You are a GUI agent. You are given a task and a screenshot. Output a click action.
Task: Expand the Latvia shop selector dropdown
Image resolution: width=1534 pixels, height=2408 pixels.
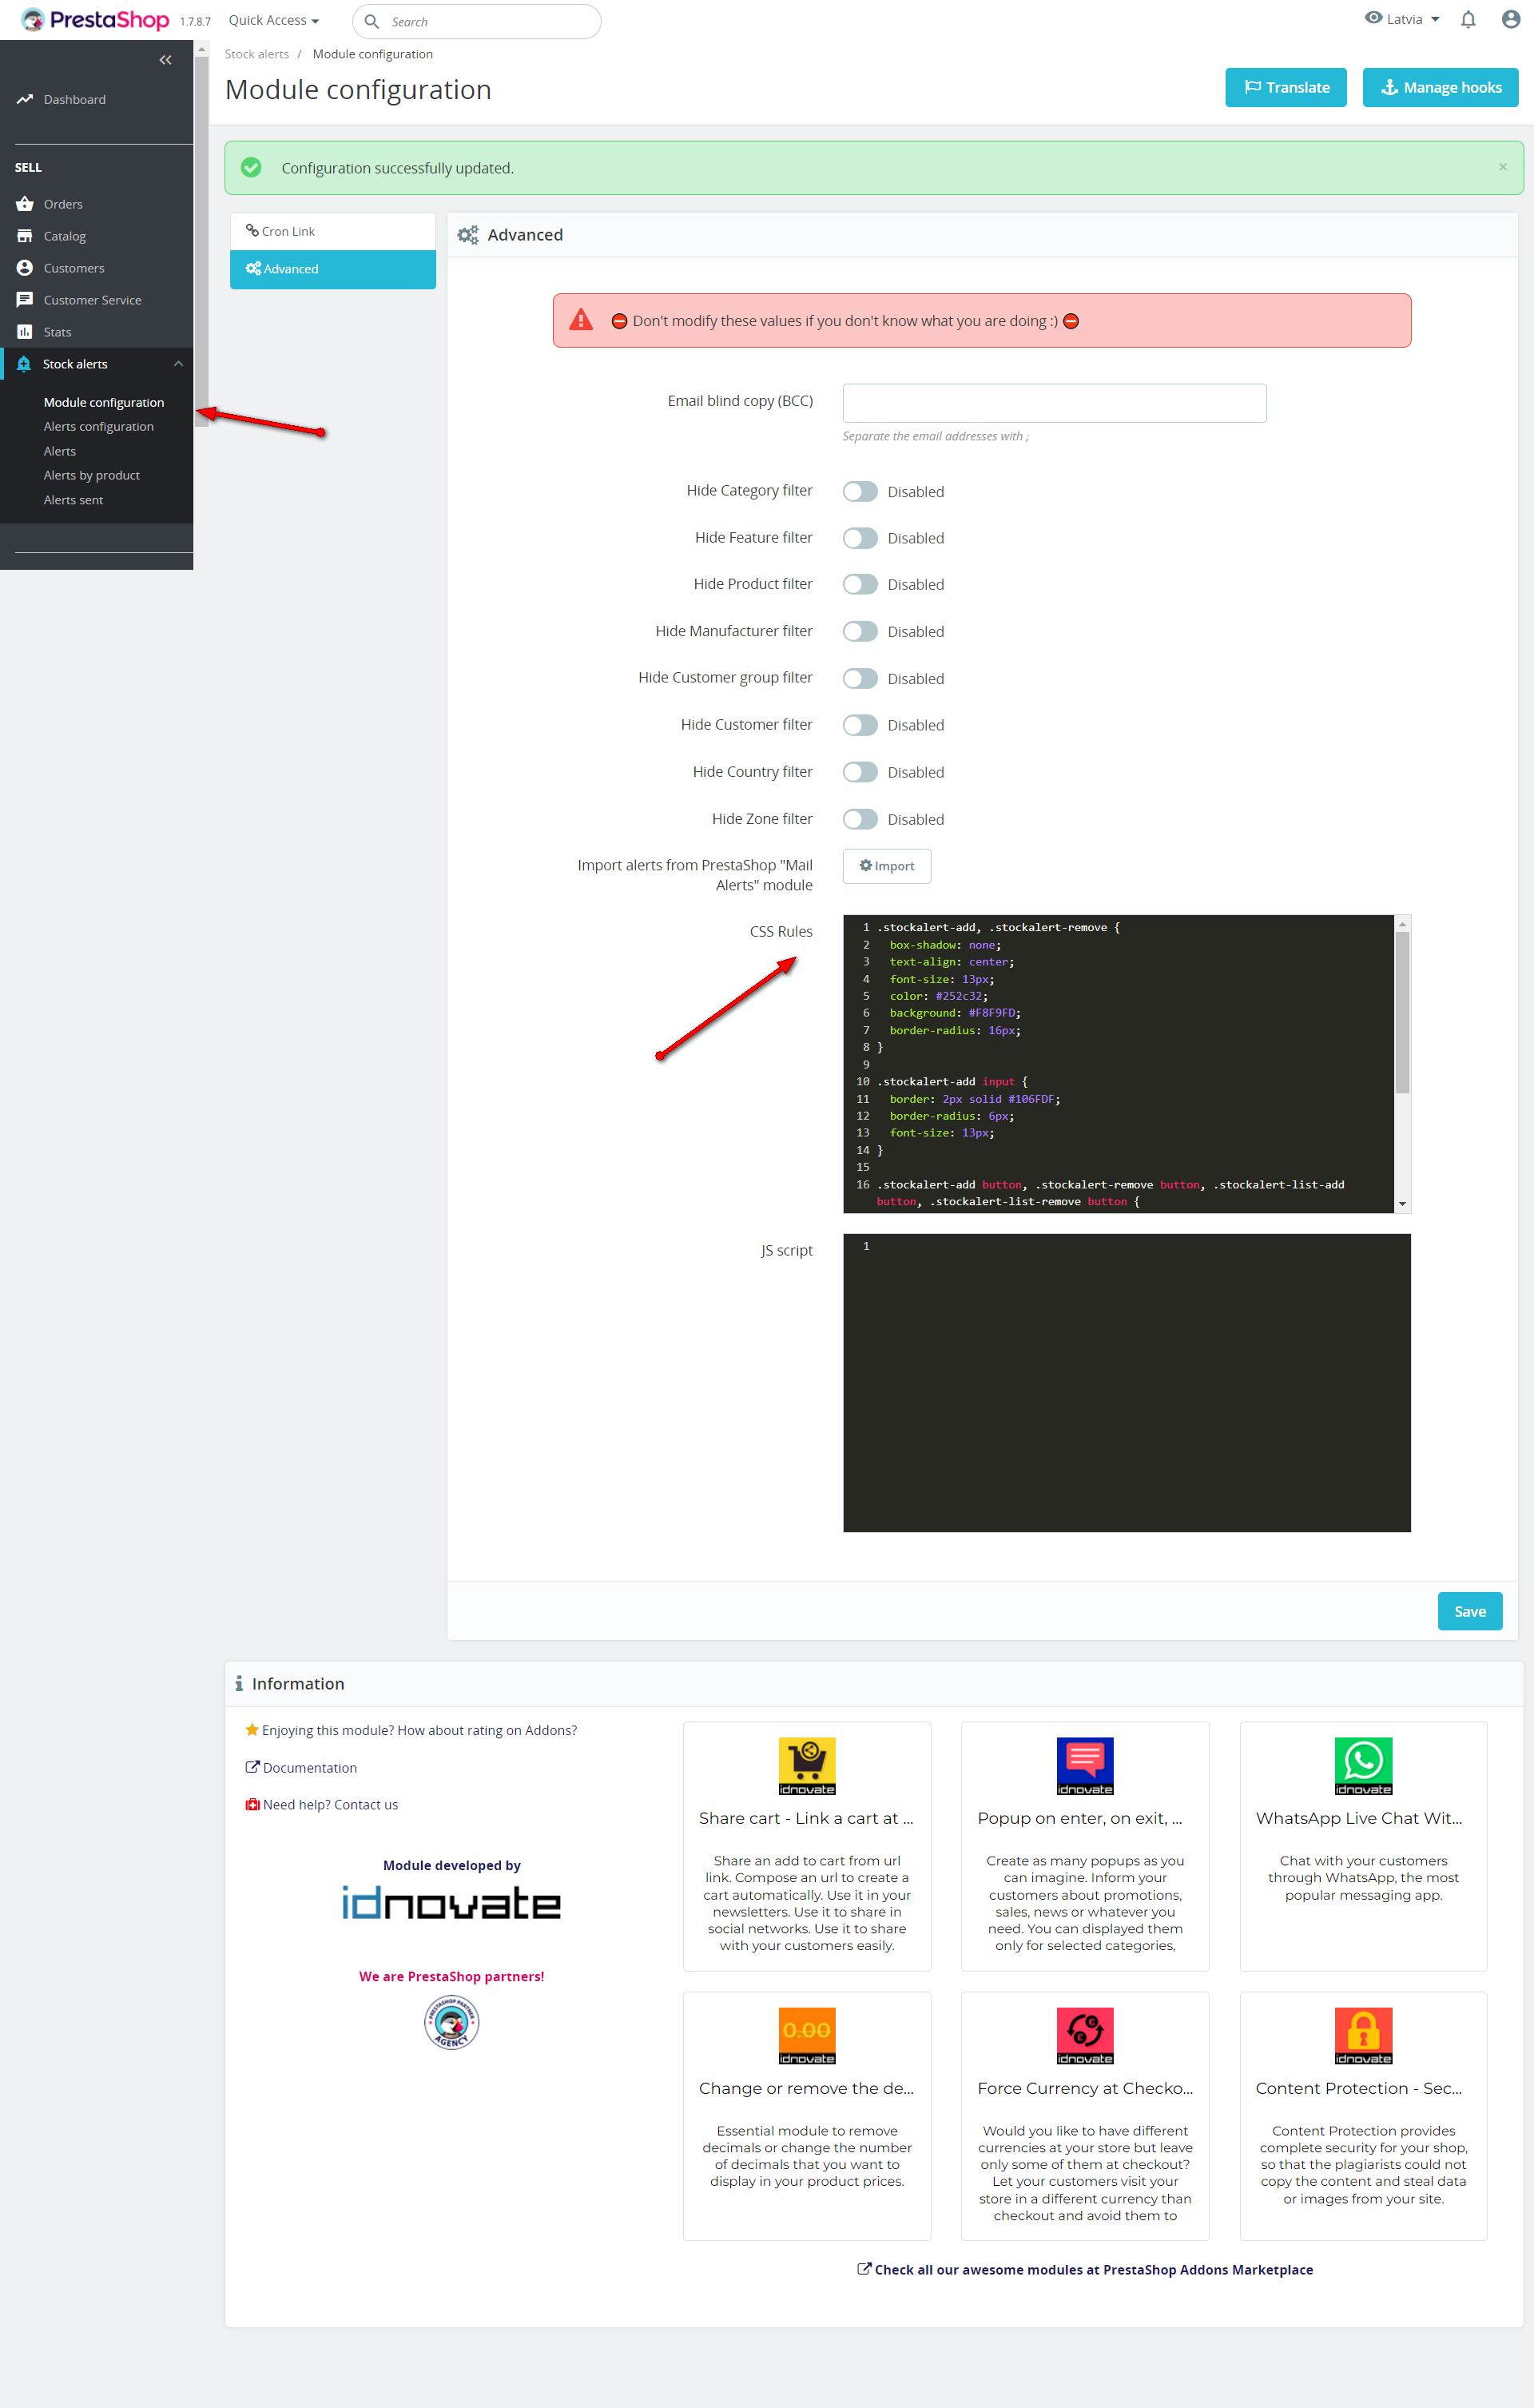1402,19
